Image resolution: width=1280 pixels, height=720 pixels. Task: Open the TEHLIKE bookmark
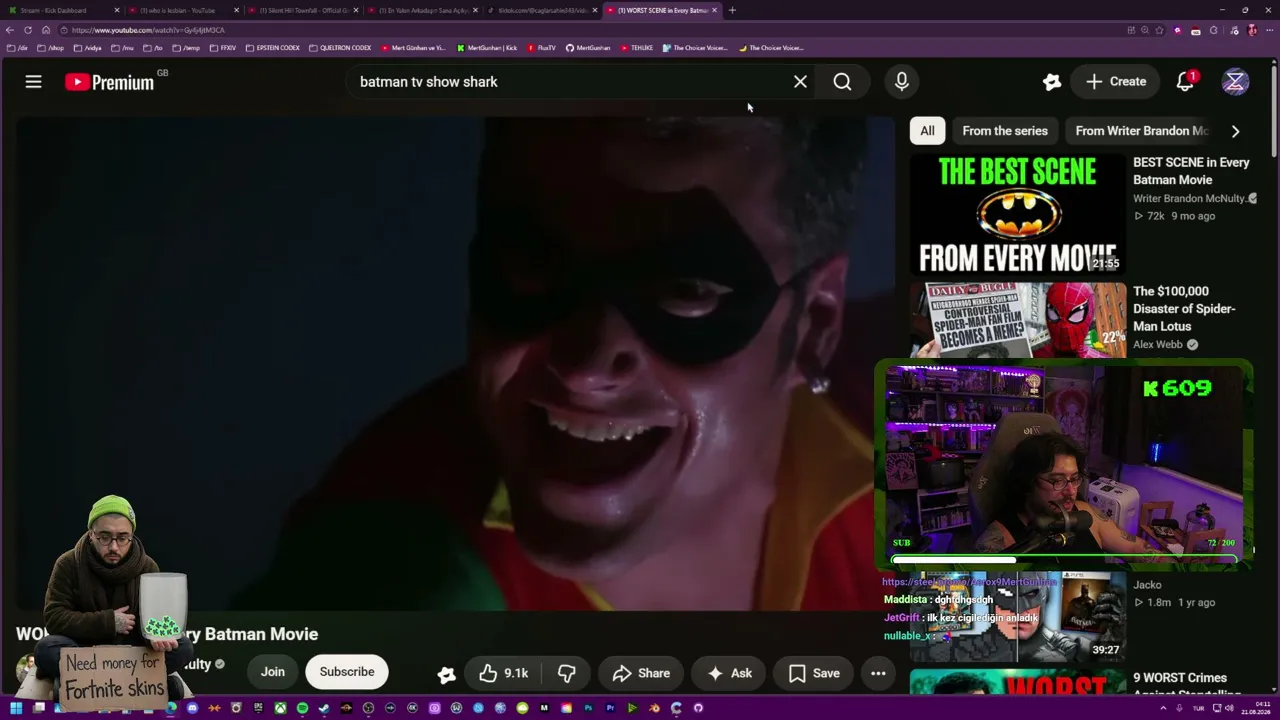(x=637, y=48)
